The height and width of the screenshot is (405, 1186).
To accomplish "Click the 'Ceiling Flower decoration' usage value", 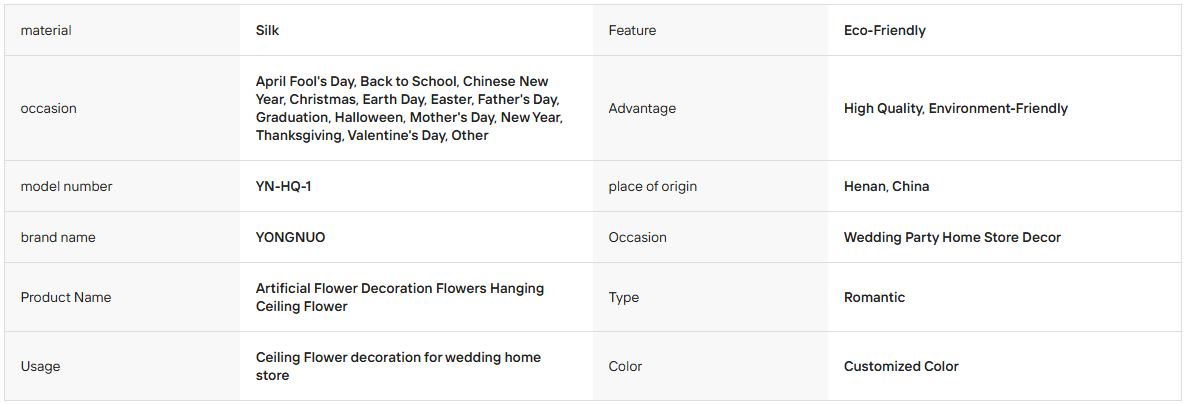I will click(399, 366).
